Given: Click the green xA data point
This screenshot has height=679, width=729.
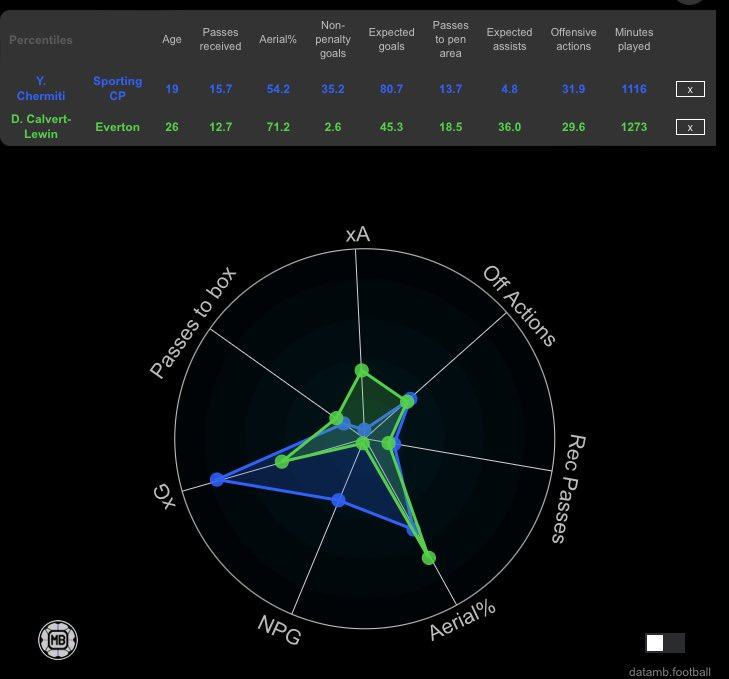Looking at the screenshot, I should coord(362,370).
